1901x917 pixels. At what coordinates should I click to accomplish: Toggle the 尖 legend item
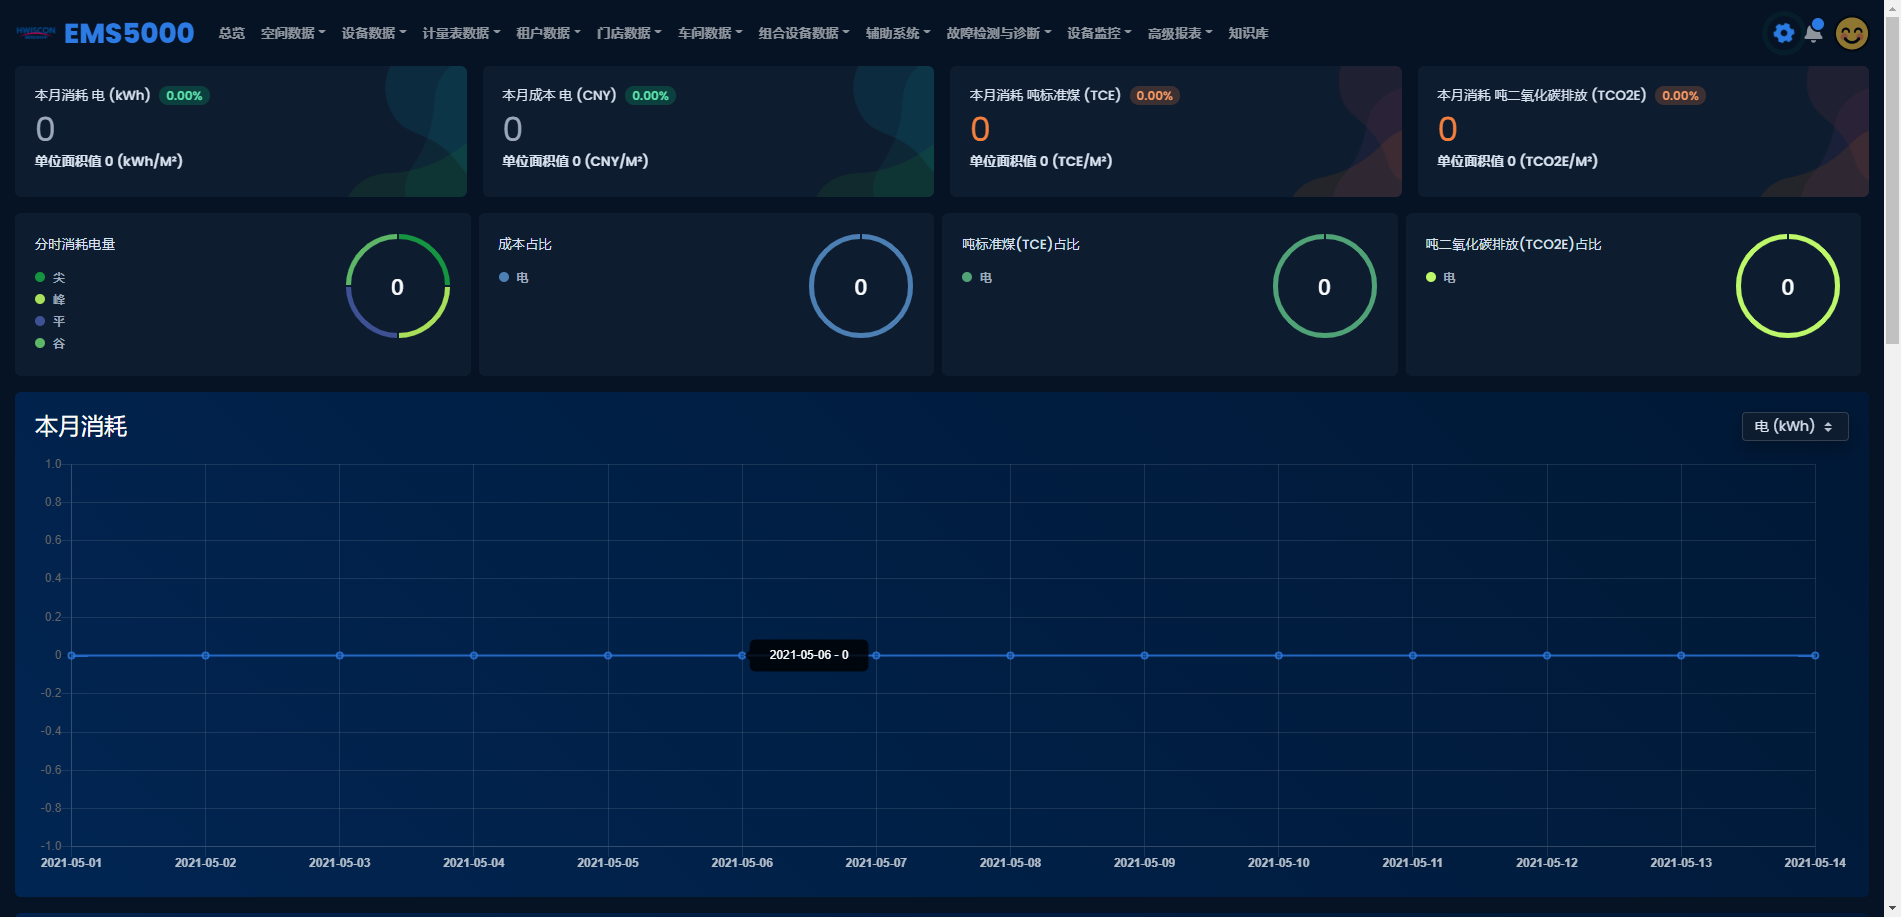[x=50, y=278]
